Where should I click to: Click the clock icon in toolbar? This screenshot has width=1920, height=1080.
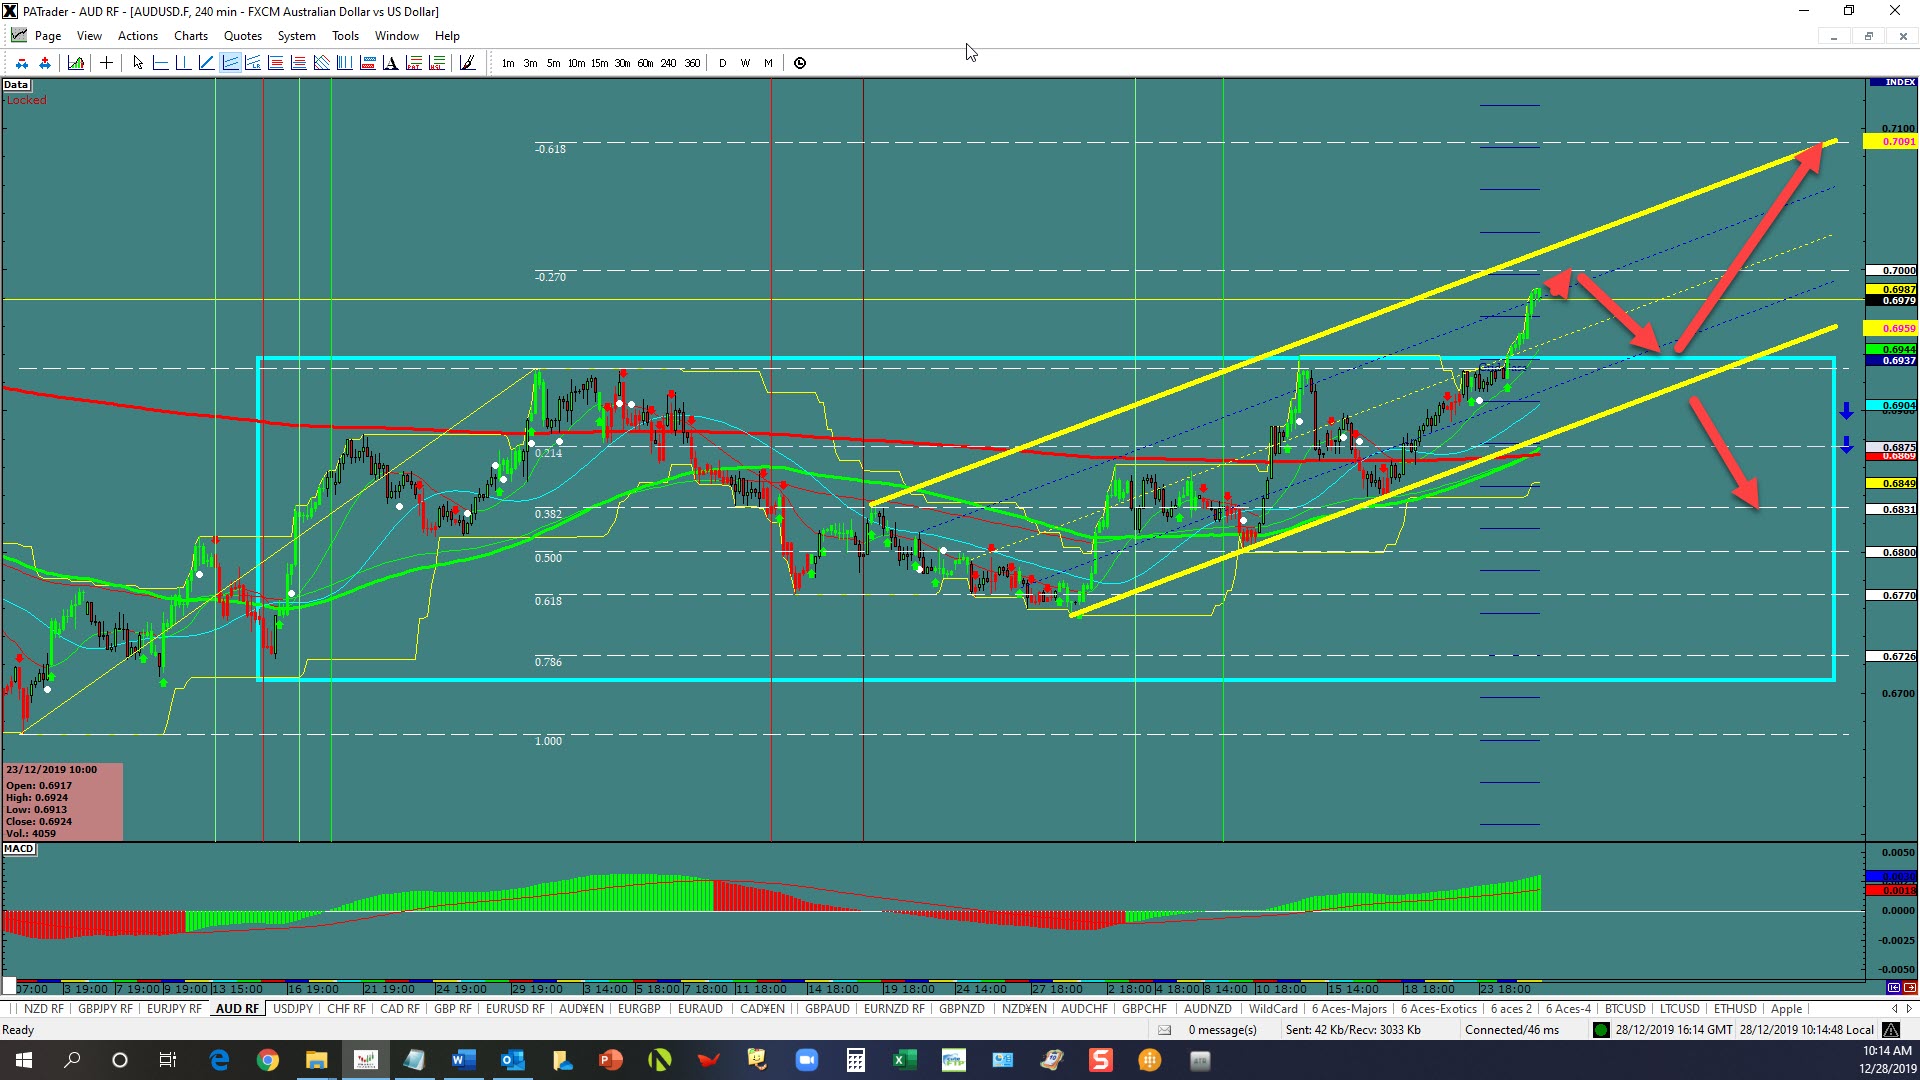coord(800,63)
